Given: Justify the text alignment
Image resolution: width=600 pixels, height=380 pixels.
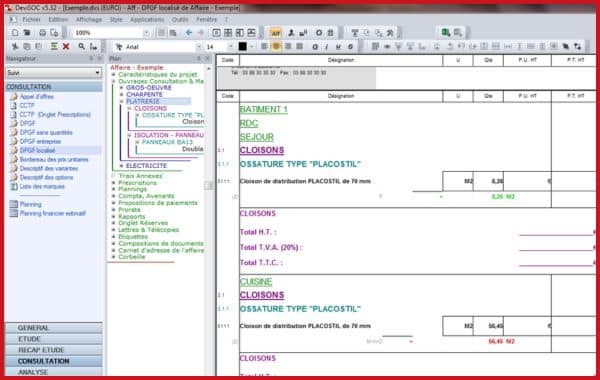Looking at the screenshot, I should 300,47.
